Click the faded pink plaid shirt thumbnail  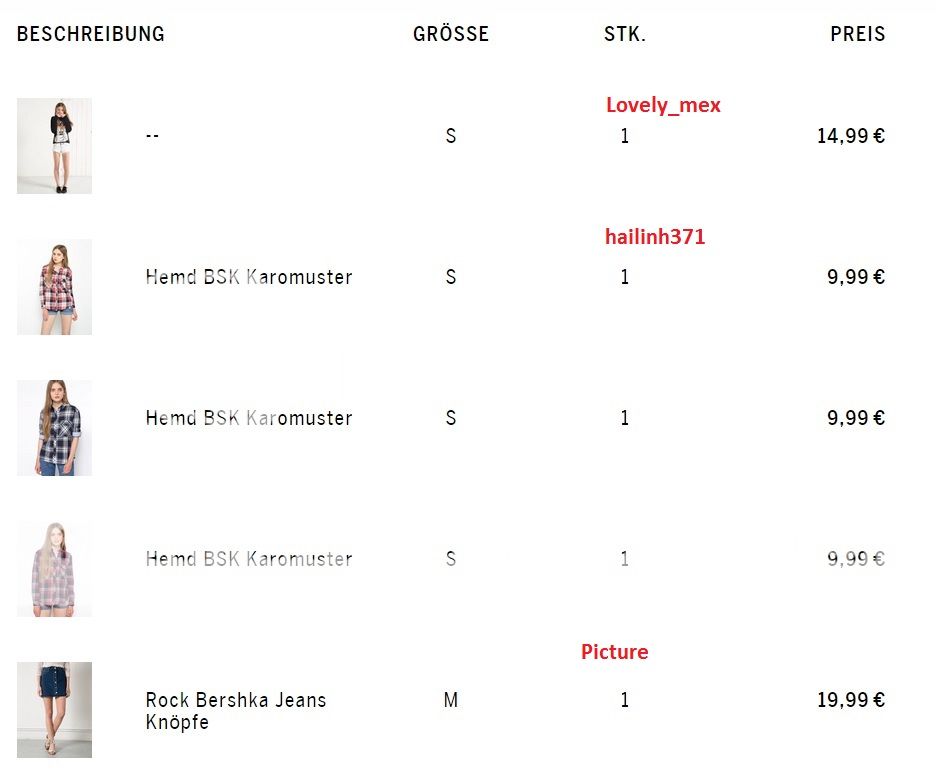(54, 569)
